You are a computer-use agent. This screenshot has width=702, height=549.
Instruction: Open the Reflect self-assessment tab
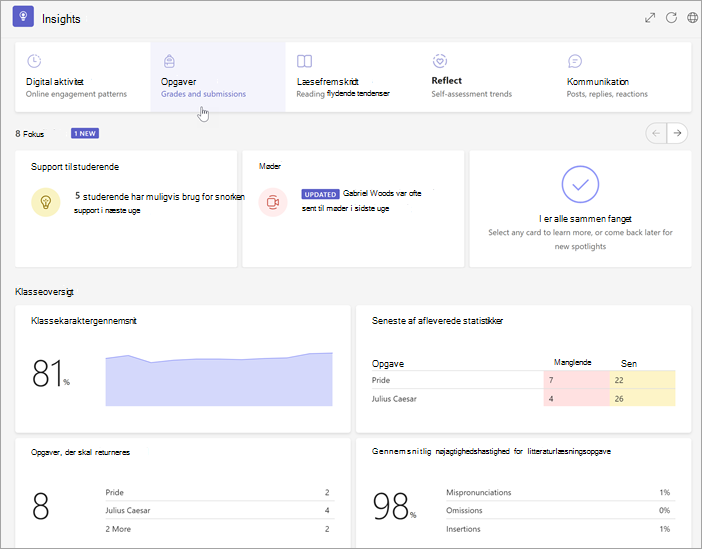[x=488, y=77]
